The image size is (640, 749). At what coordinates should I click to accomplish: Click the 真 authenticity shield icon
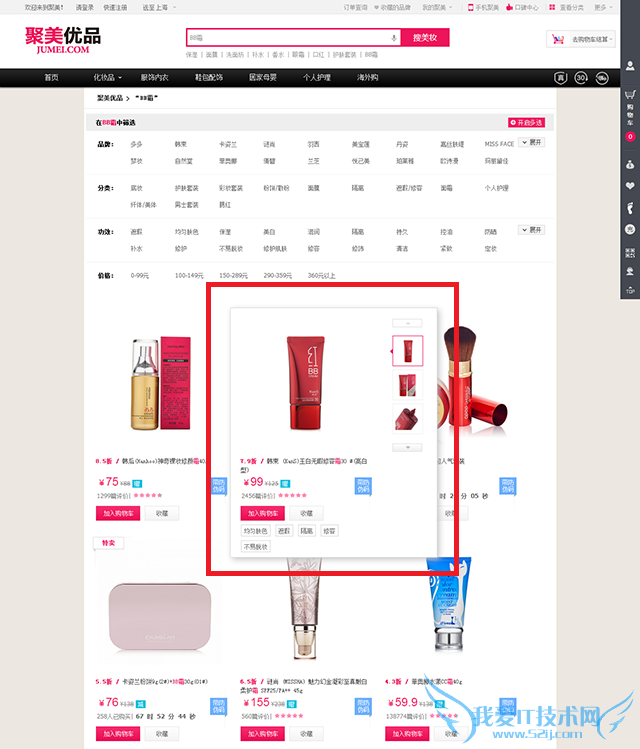coord(560,78)
